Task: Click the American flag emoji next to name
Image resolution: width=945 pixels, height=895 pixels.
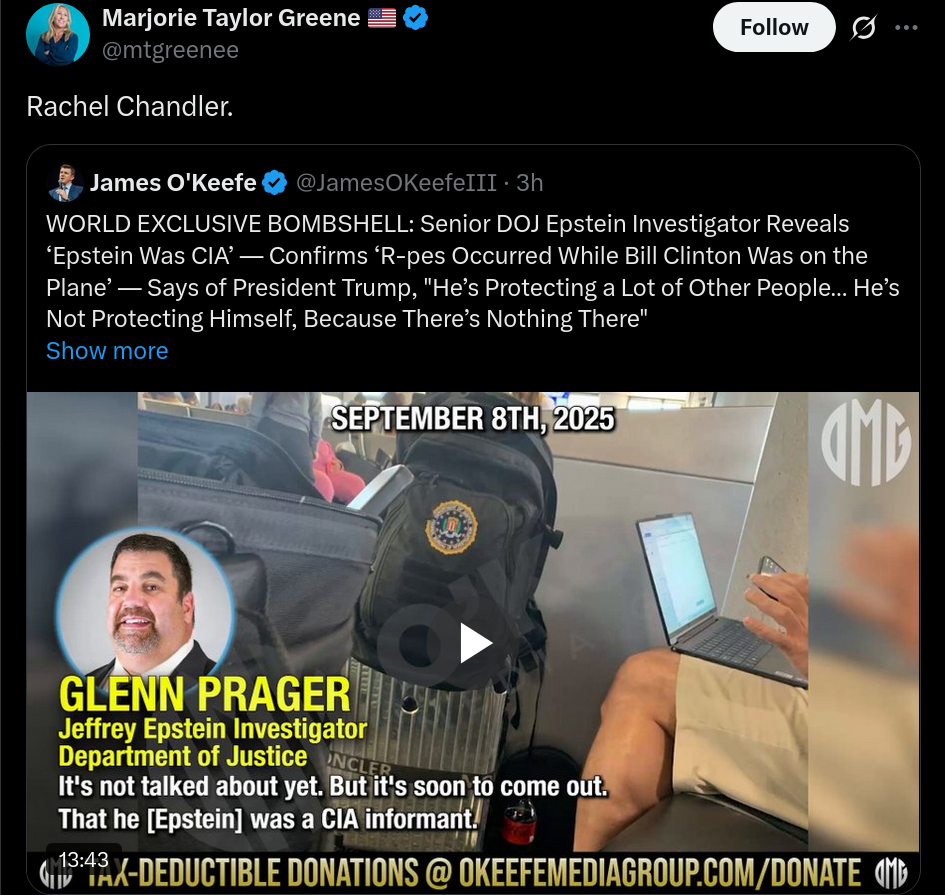Action: [x=382, y=18]
